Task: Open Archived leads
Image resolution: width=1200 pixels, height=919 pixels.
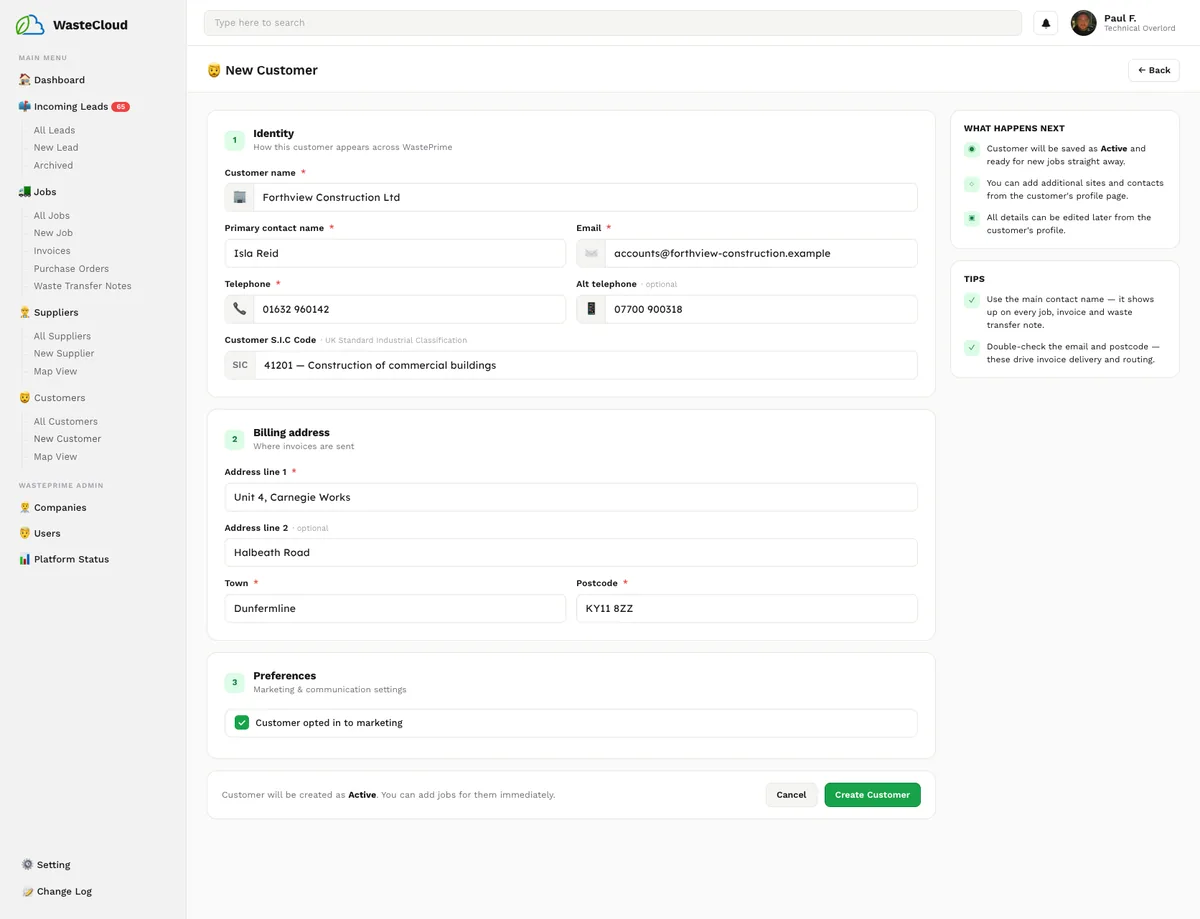Action: pyautogui.click(x=53, y=166)
